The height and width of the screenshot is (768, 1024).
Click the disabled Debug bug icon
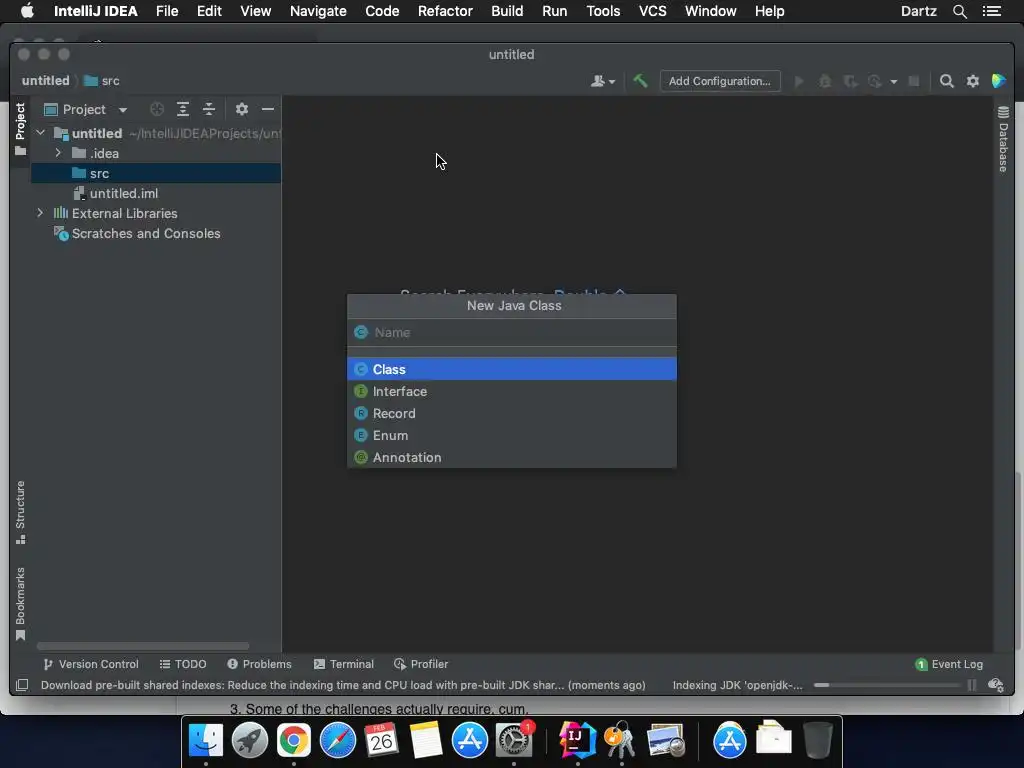[825, 81]
